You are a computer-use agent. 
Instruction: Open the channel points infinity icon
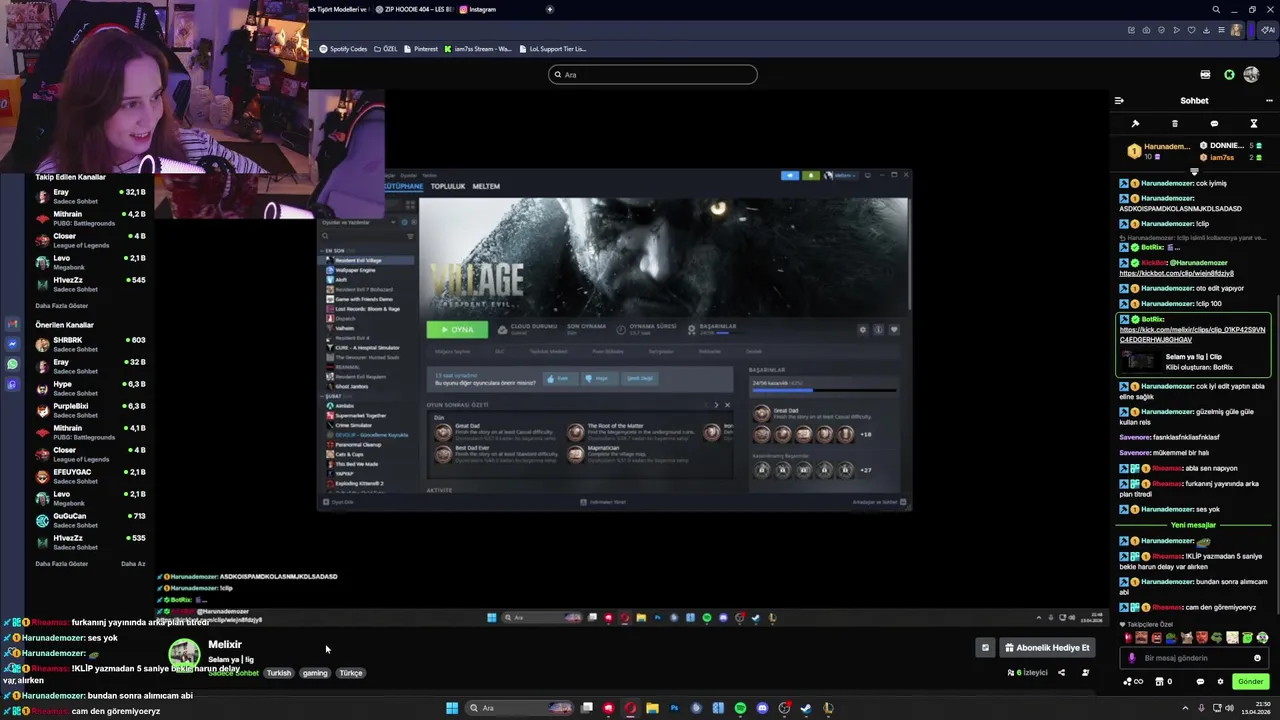[x=1132, y=682]
